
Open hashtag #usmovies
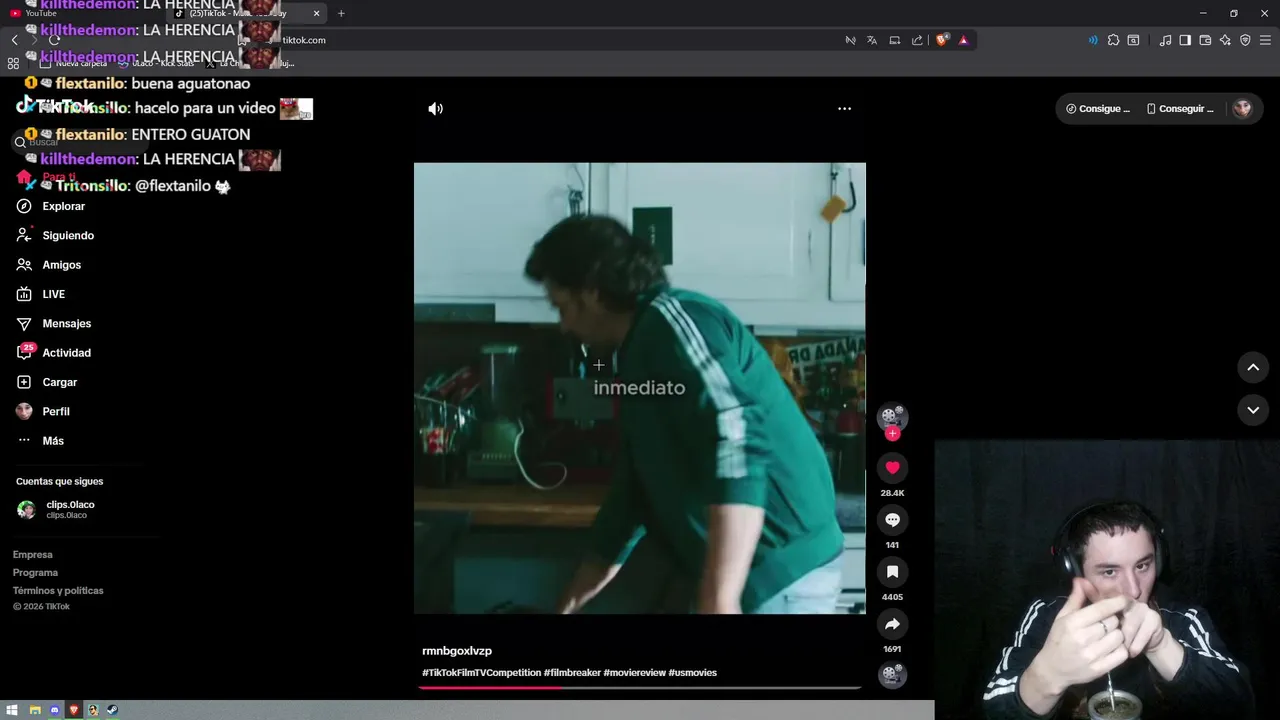pyautogui.click(x=693, y=673)
